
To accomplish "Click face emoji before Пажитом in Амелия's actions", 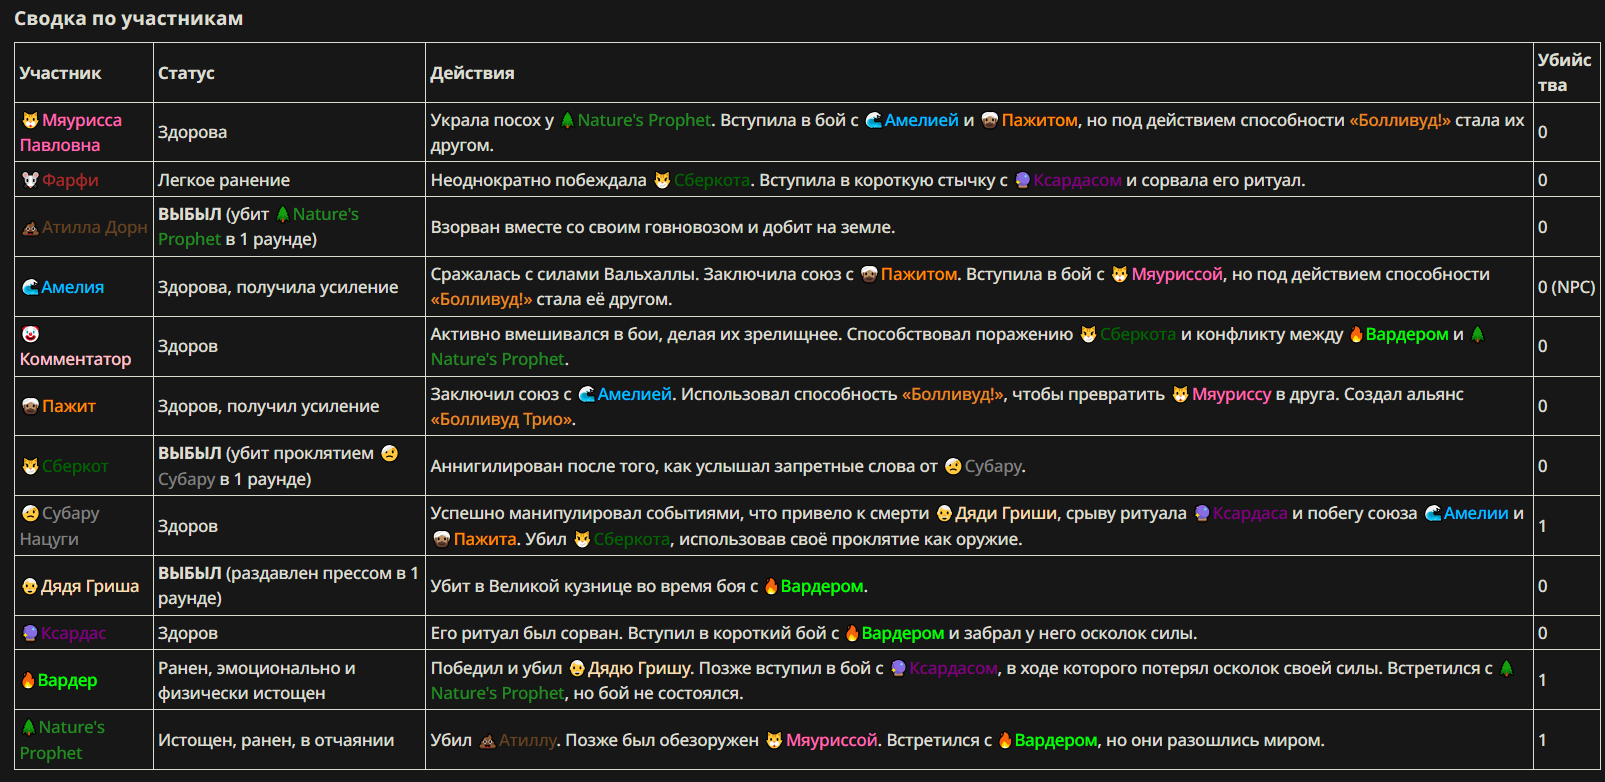I will click(x=869, y=274).
